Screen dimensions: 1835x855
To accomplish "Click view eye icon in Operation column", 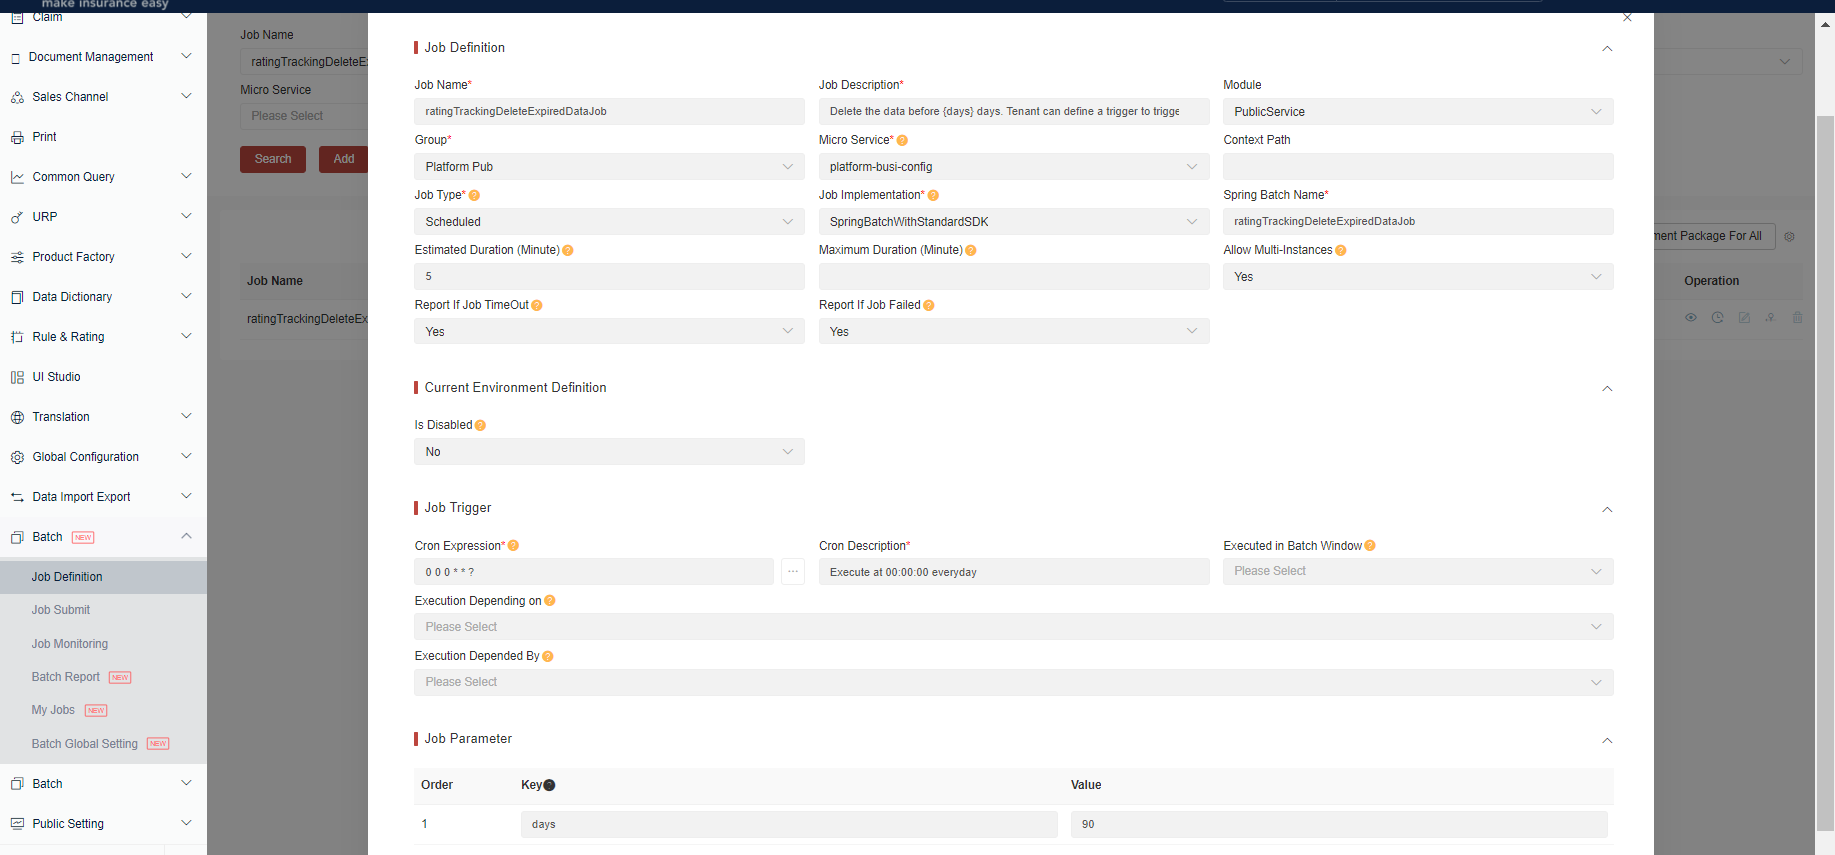I will 1691,318.
